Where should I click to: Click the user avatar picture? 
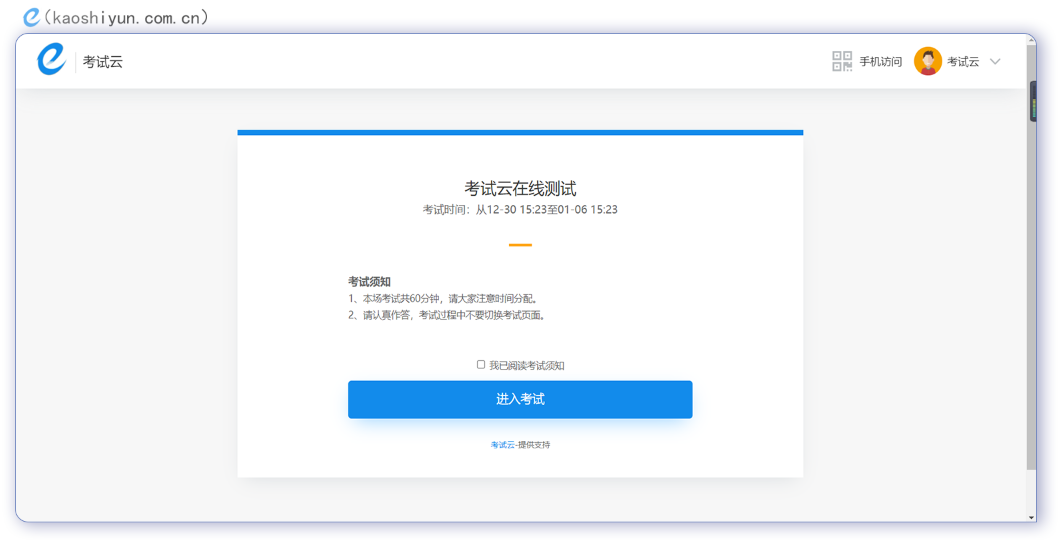(927, 61)
